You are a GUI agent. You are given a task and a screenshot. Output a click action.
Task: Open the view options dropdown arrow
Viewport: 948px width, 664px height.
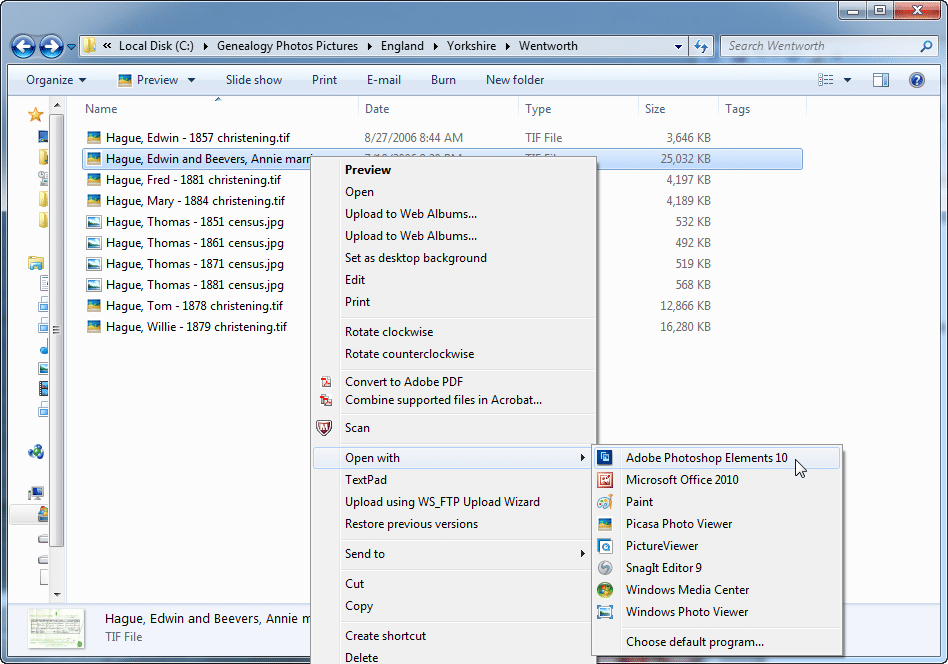pos(847,80)
